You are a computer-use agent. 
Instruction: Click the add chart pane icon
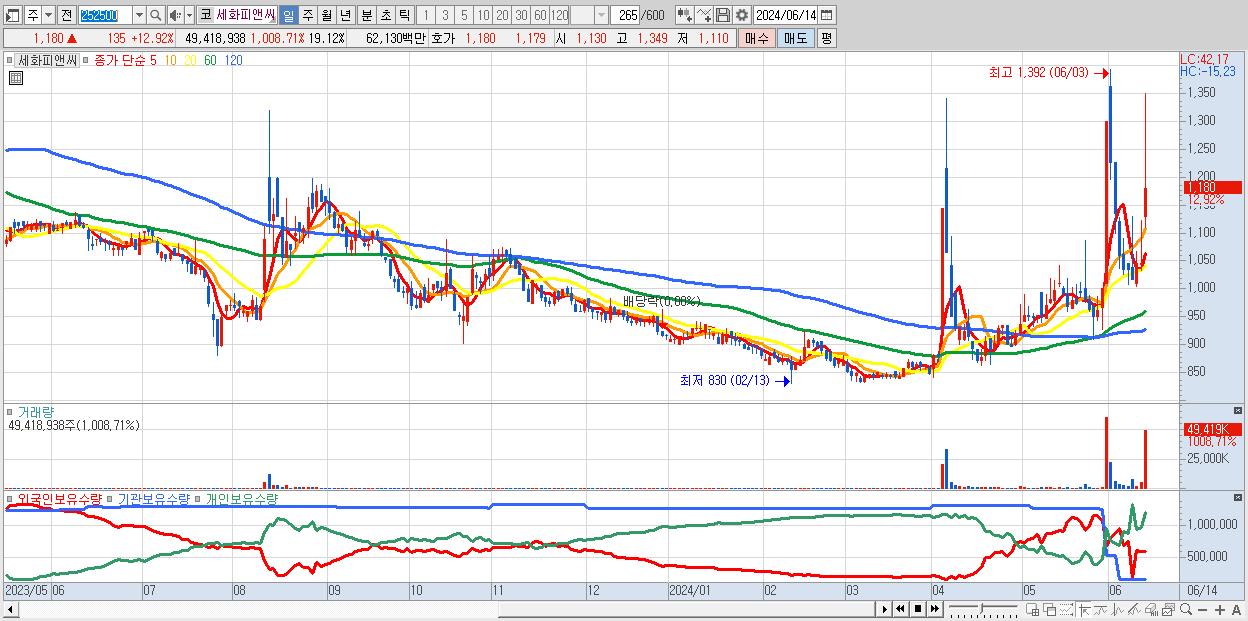click(x=1032, y=609)
